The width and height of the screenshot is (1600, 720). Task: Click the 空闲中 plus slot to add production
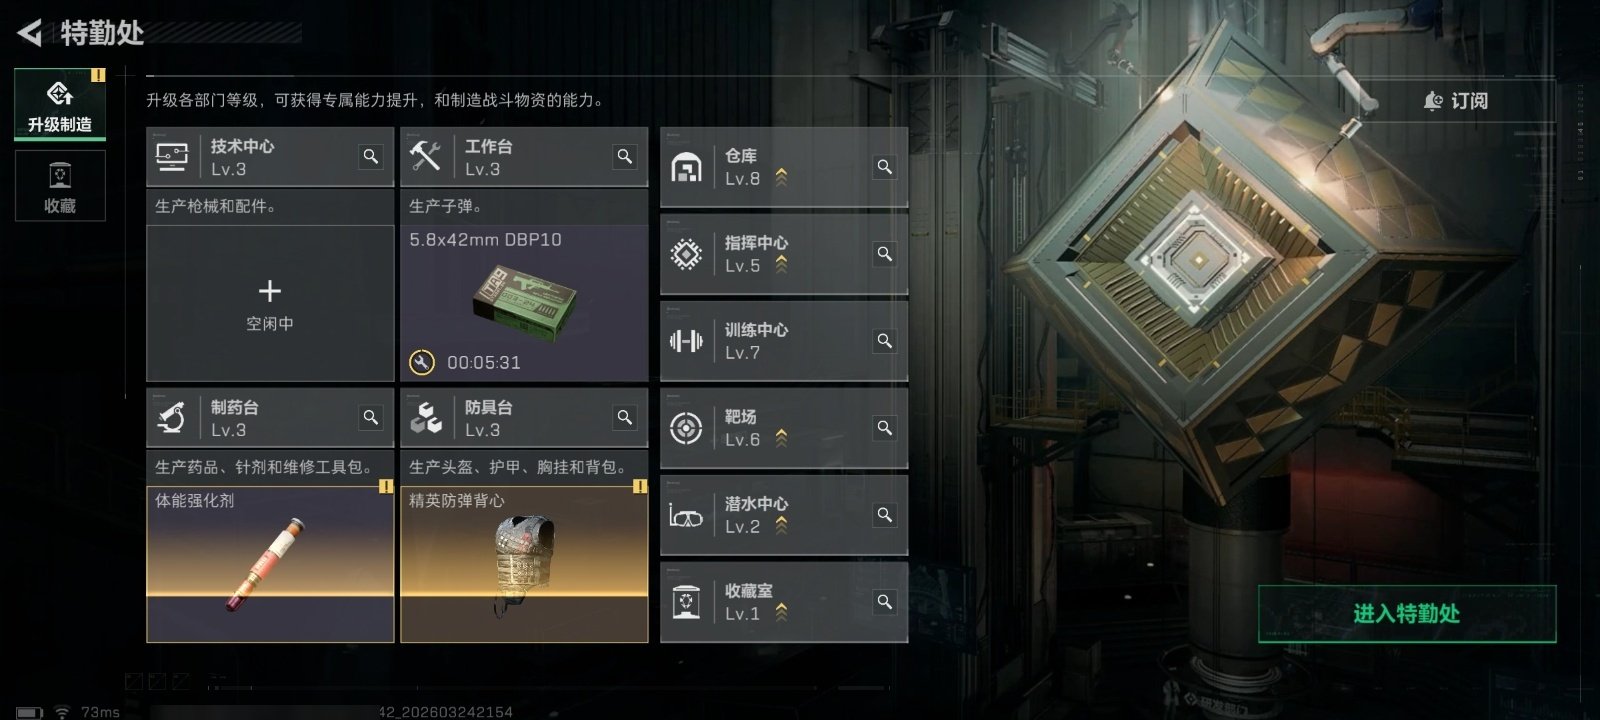270,303
